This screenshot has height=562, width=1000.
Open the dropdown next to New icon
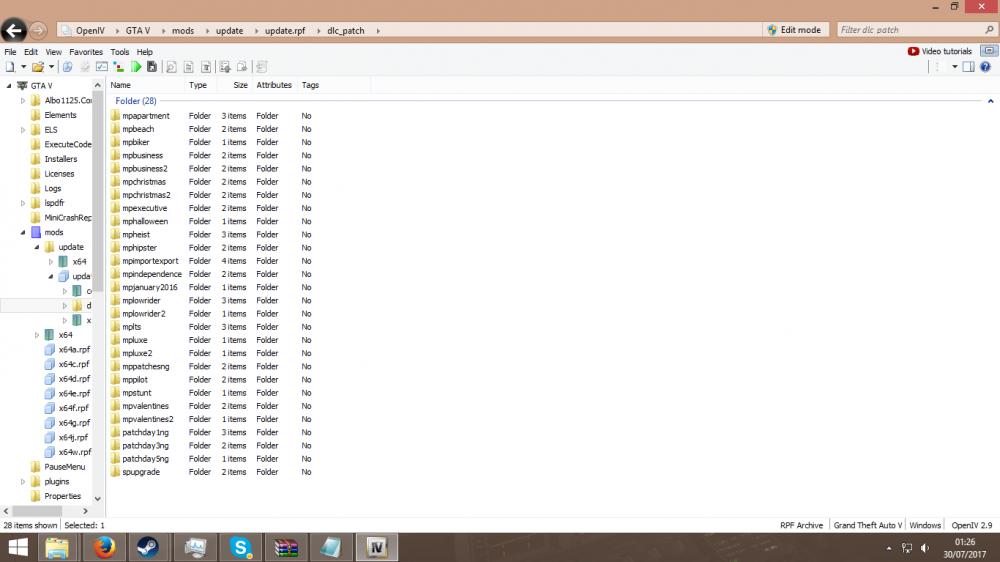click(x=24, y=67)
